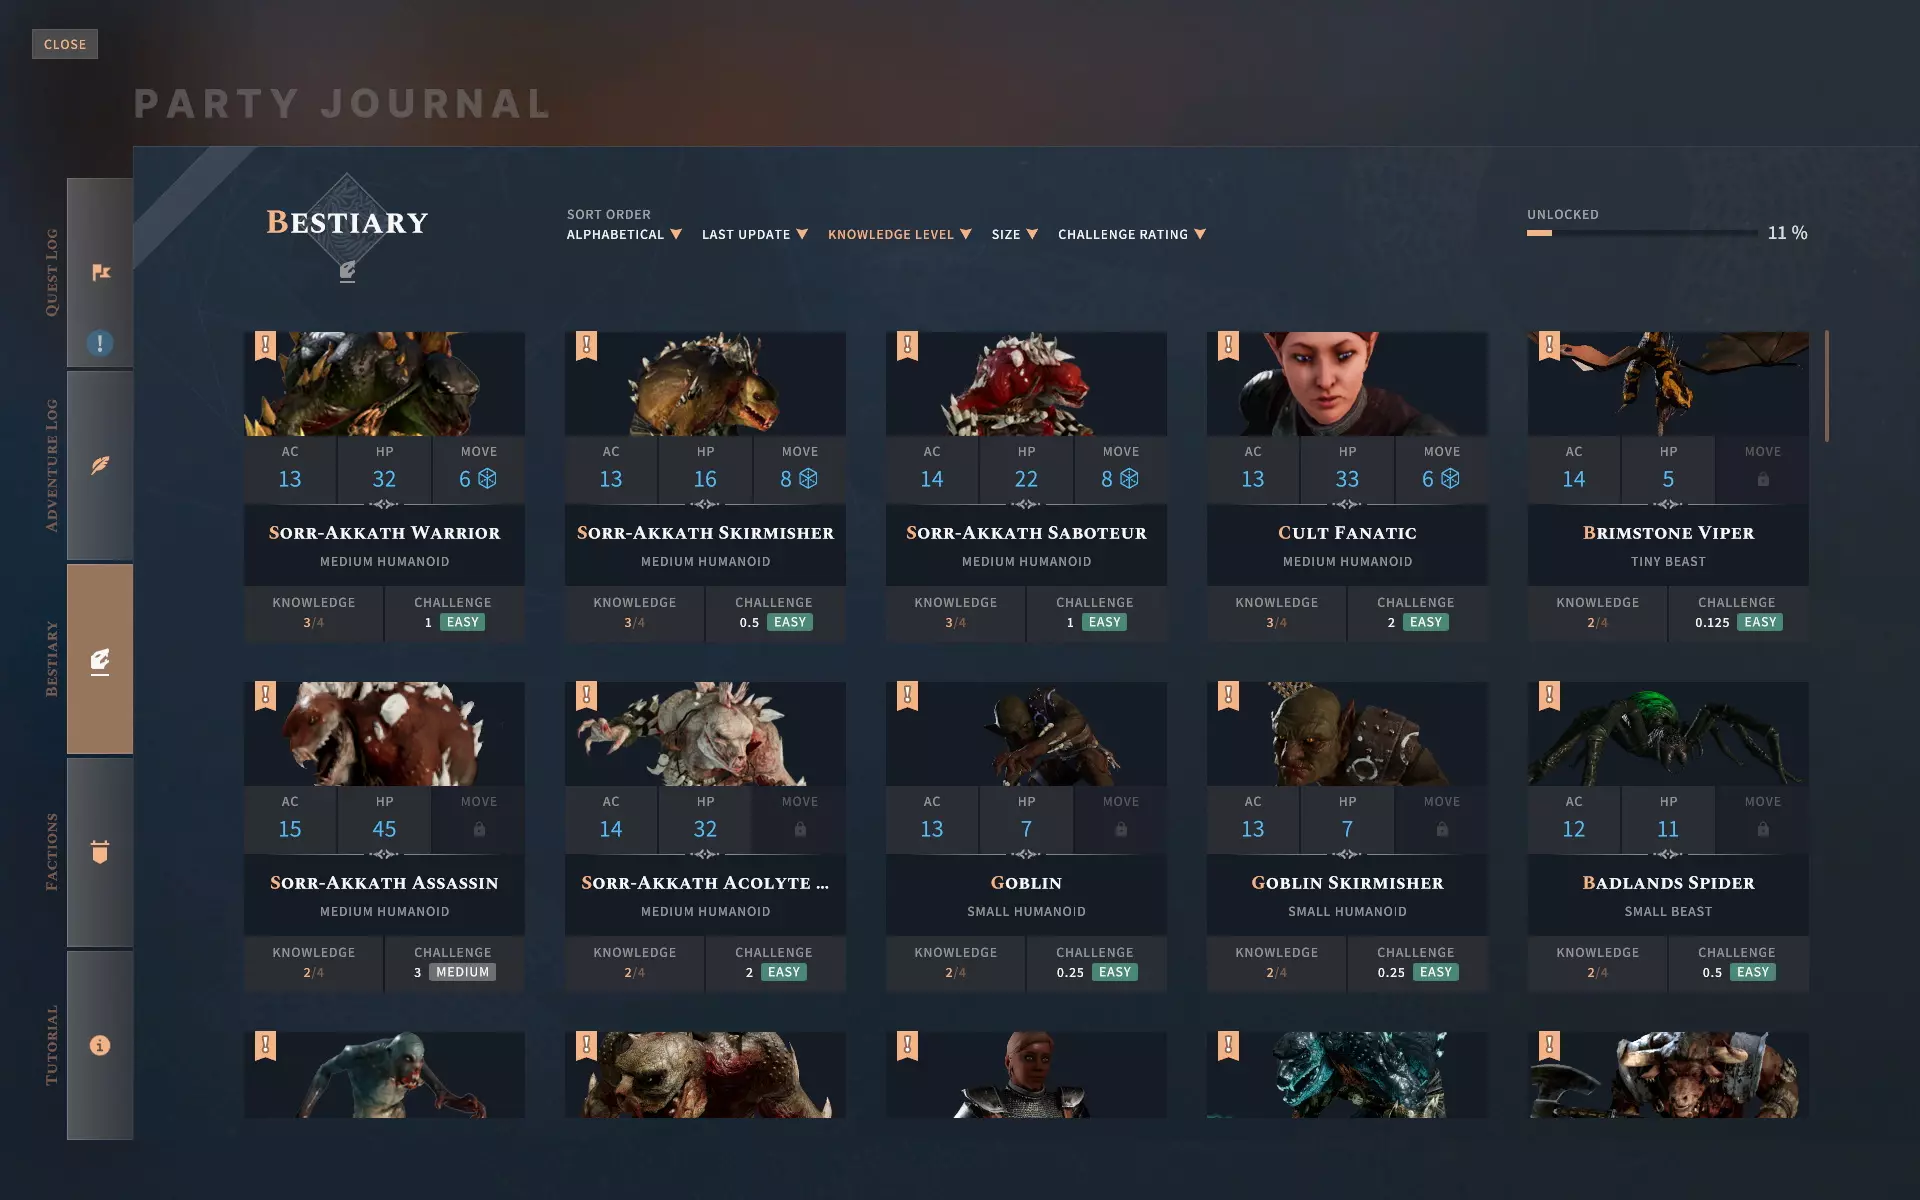1920x1200 pixels.
Task: Click the AC 14 value on Brimstone Viper
Action: pos(1573,479)
